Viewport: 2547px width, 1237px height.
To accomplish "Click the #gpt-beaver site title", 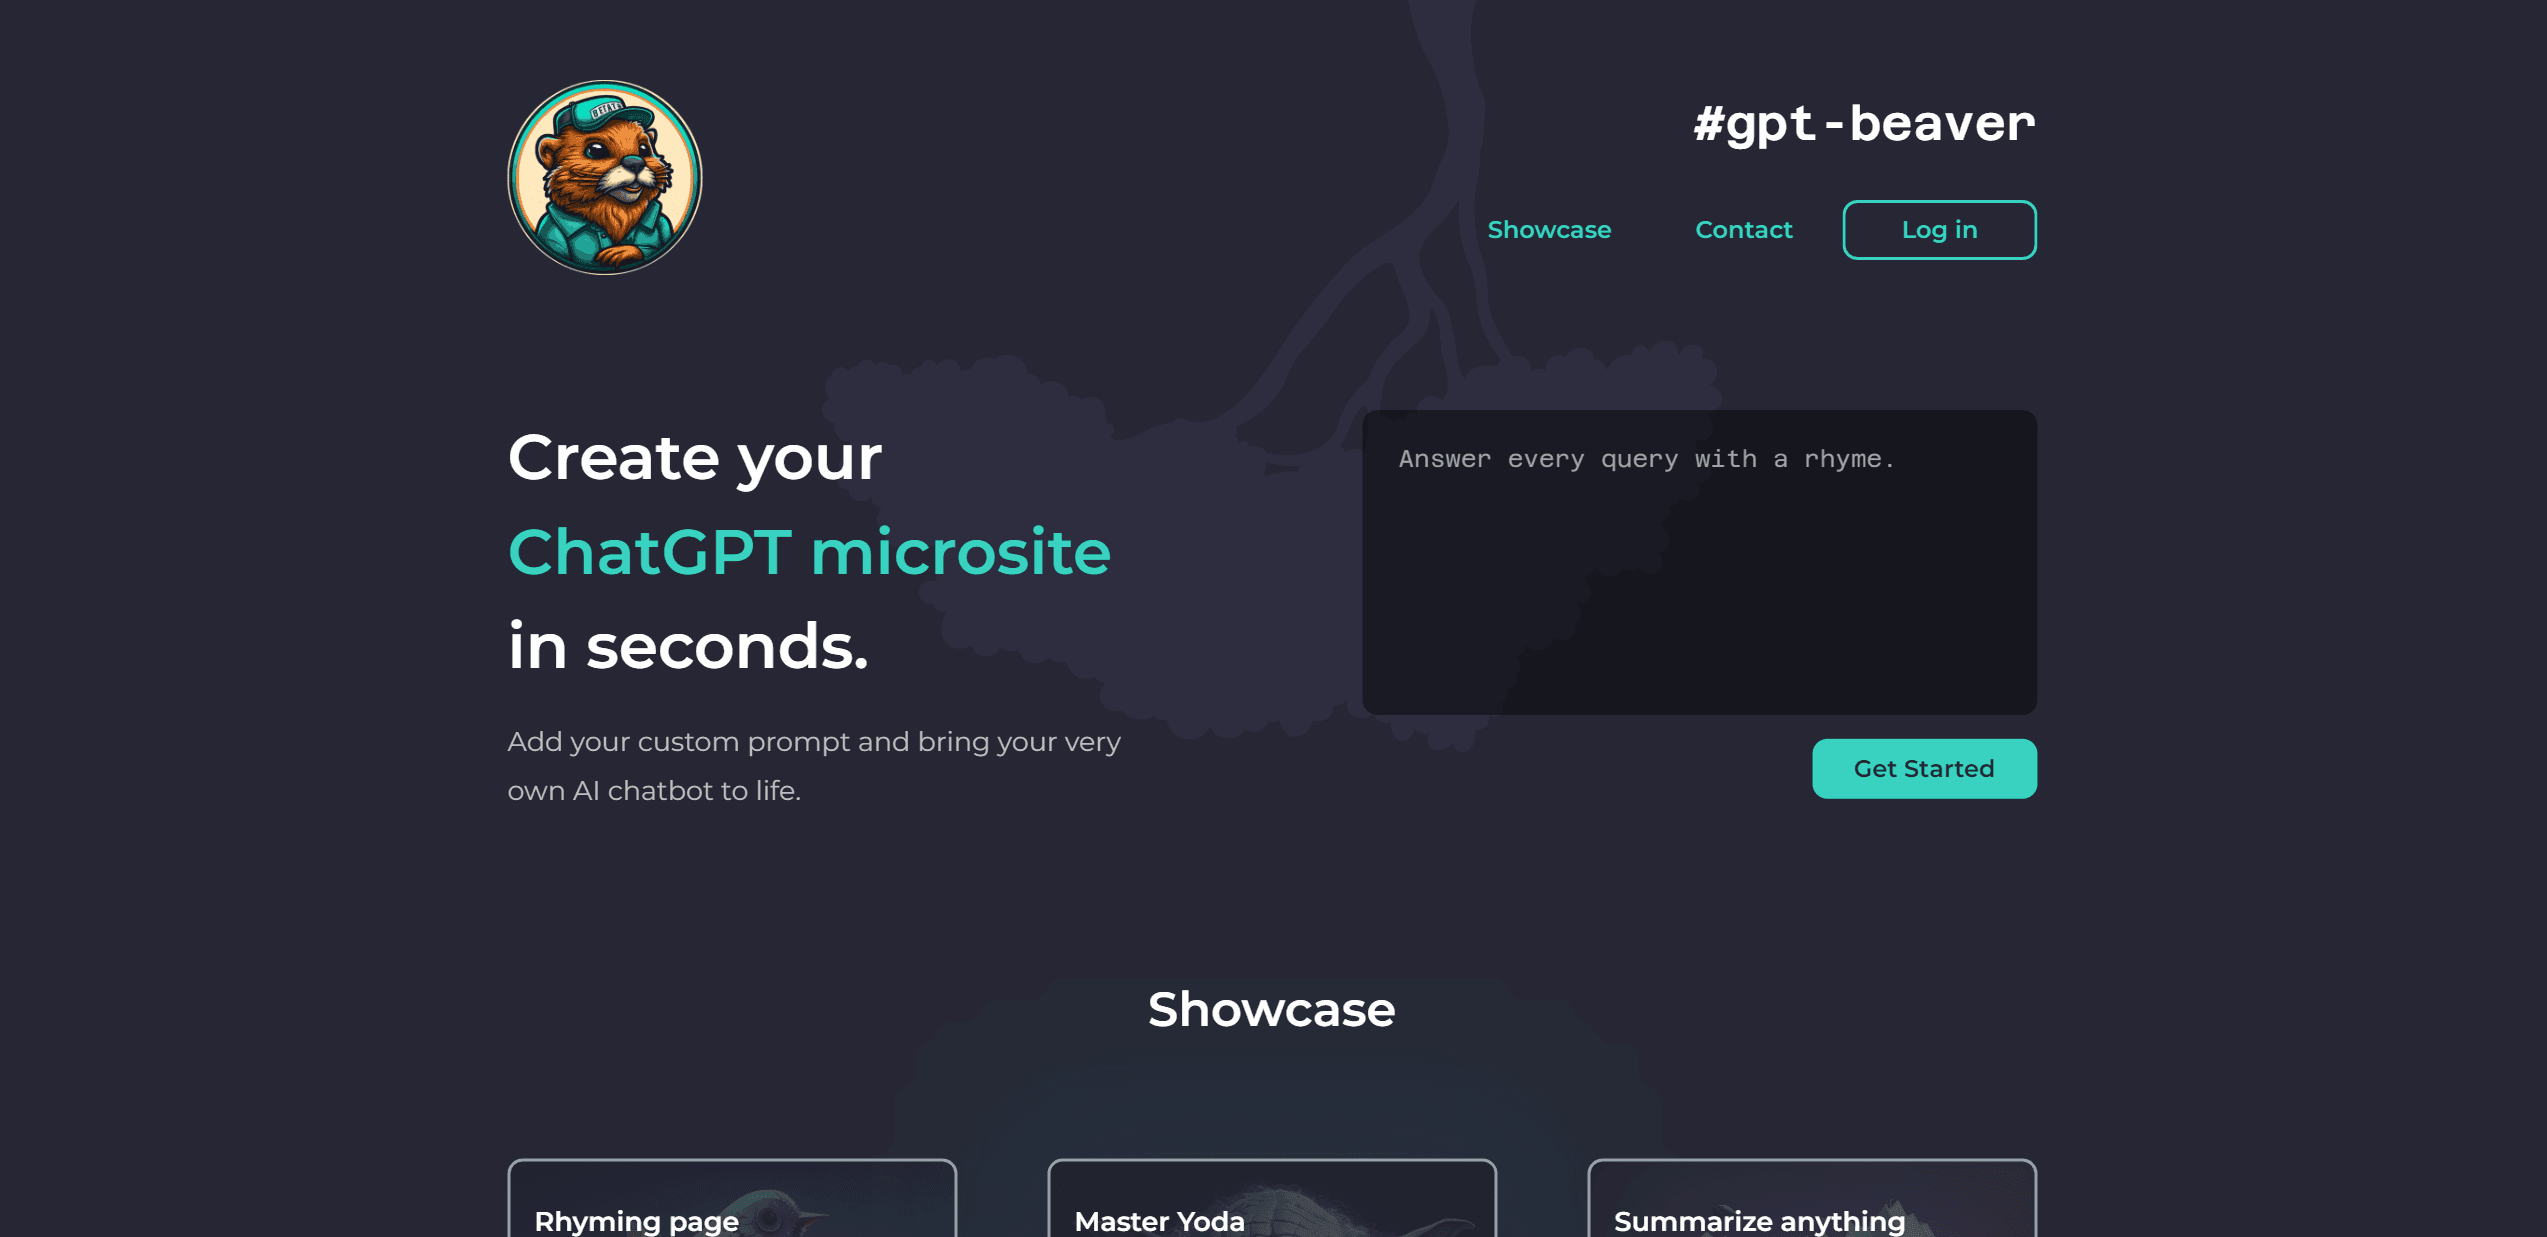I will pyautogui.click(x=1864, y=124).
